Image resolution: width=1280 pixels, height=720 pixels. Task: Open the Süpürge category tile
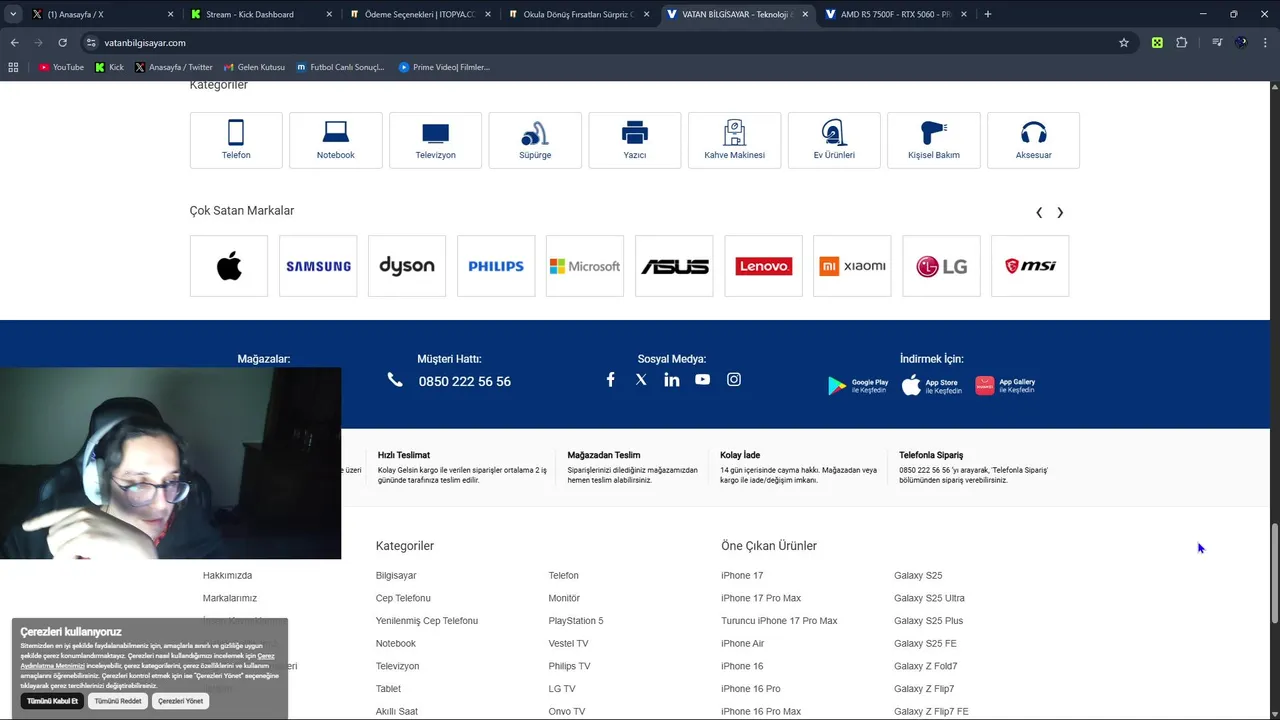click(535, 140)
